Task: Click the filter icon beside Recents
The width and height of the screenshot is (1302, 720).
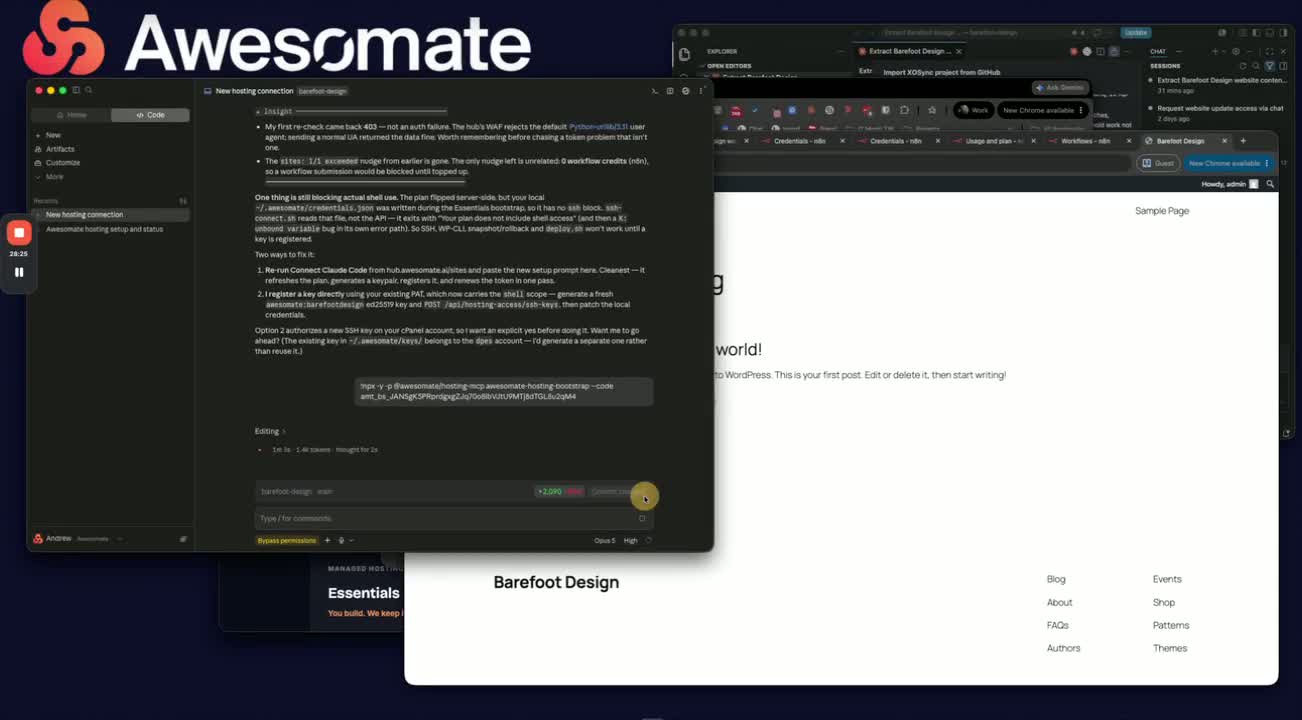Action: [183, 201]
